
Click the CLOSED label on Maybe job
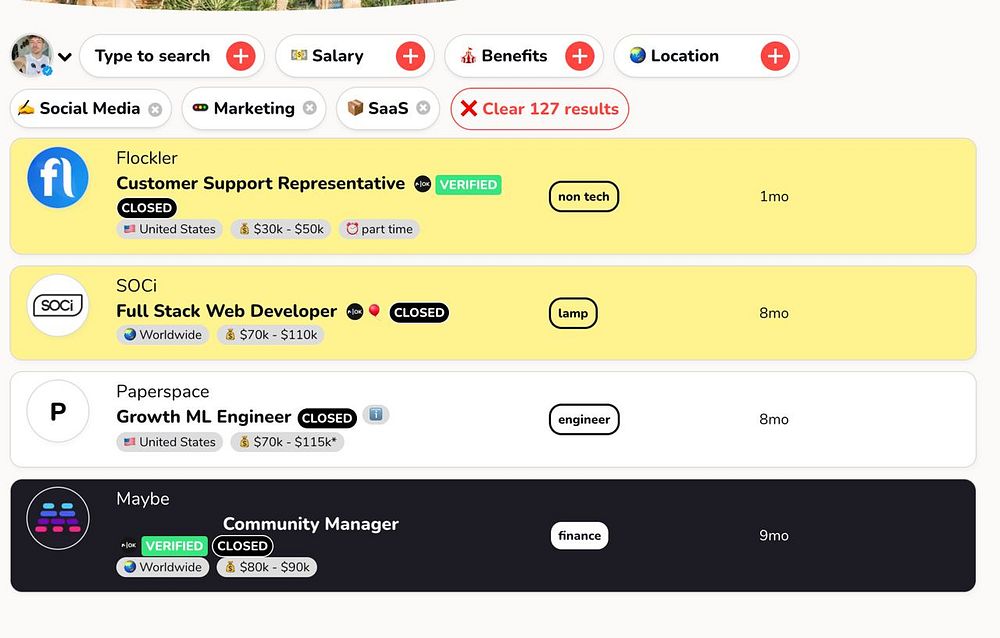pos(242,546)
